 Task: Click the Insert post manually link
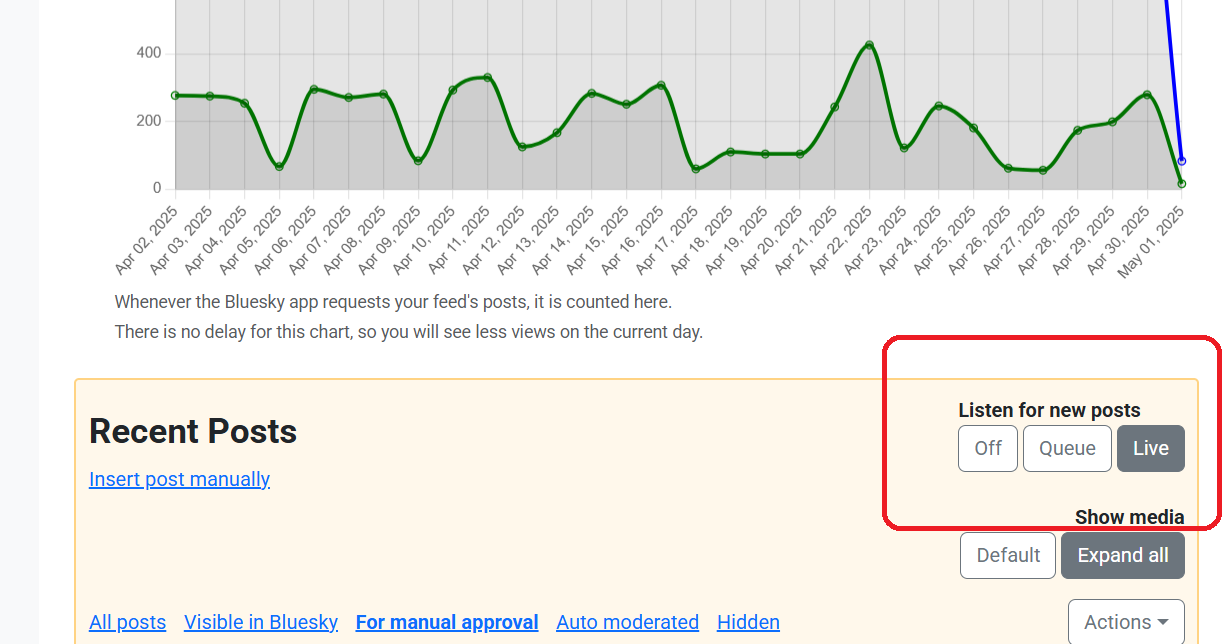pyautogui.click(x=179, y=479)
